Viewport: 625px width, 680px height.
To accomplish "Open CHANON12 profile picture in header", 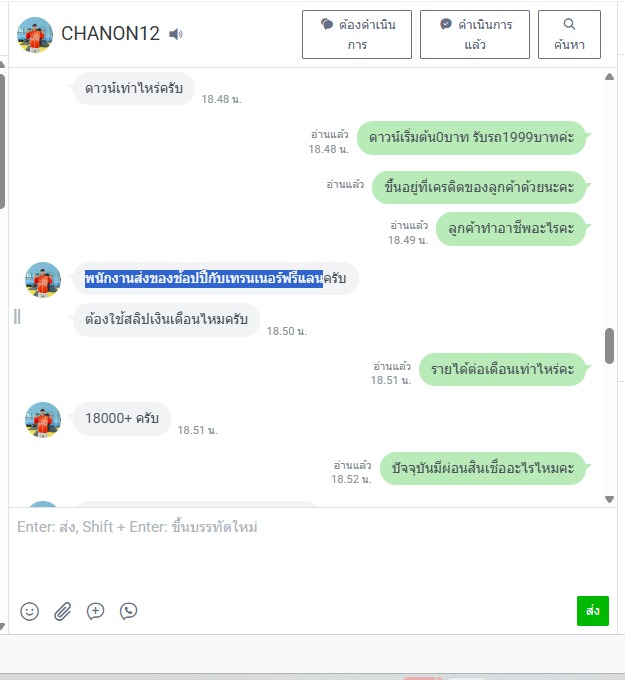I will (35, 35).
